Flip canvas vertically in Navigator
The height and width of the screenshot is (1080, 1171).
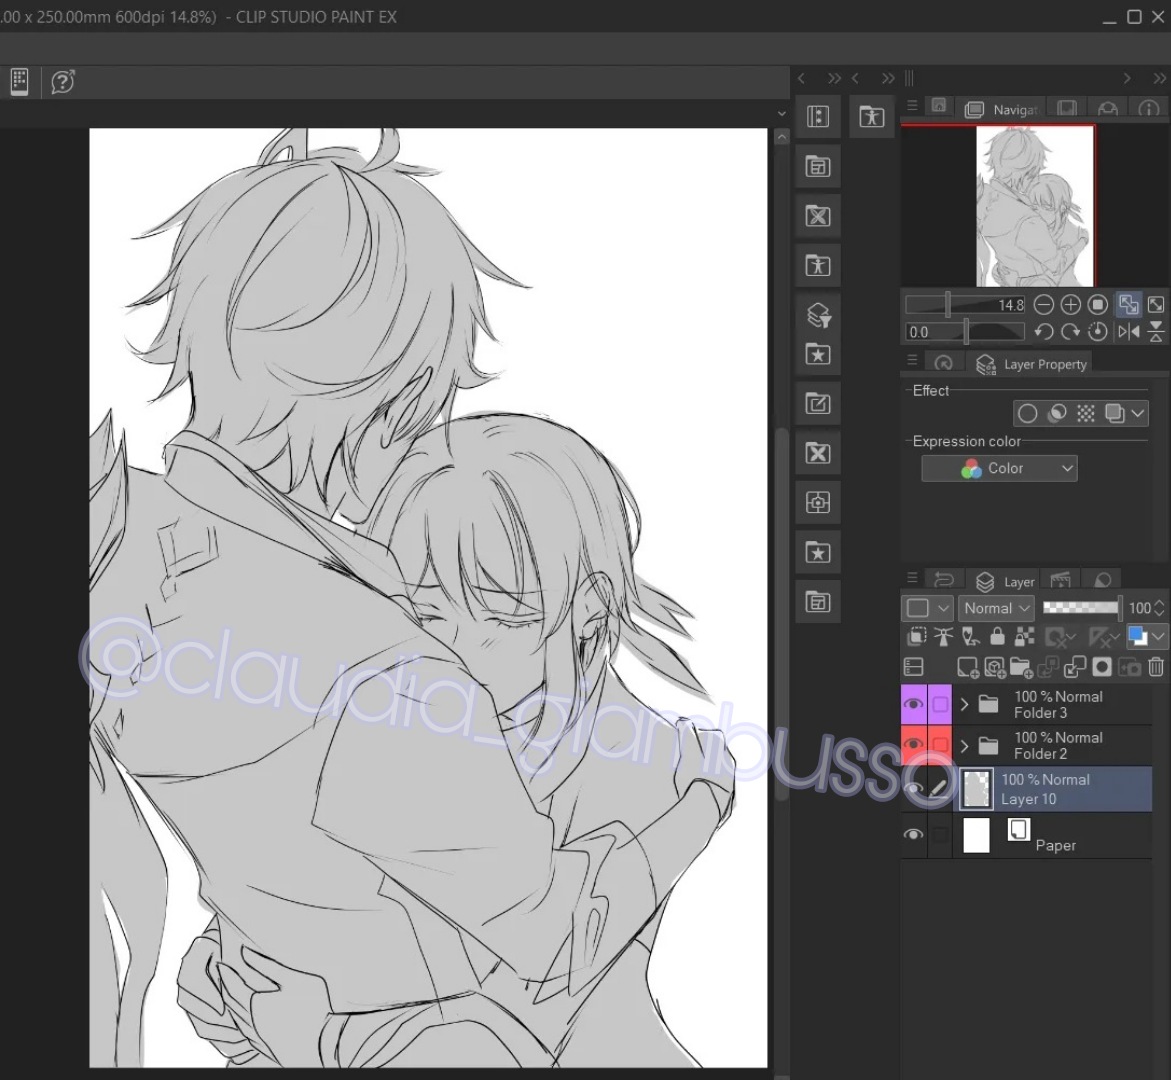[1156, 332]
